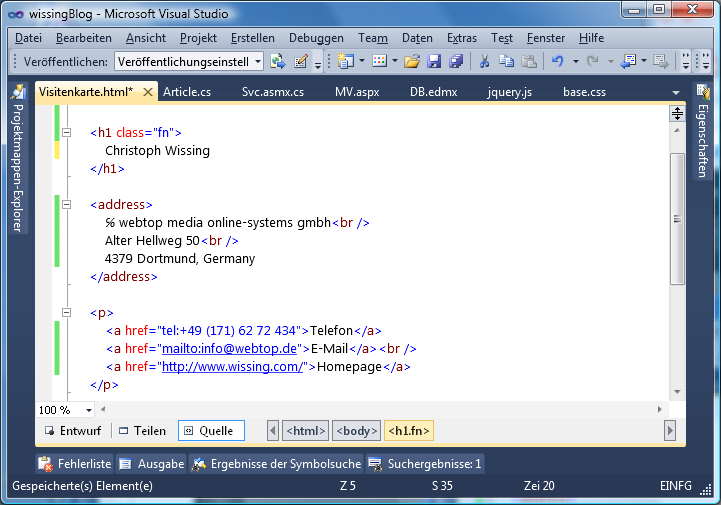Click the Copy icon in the toolbar
721x505 pixels.
pos(506,61)
